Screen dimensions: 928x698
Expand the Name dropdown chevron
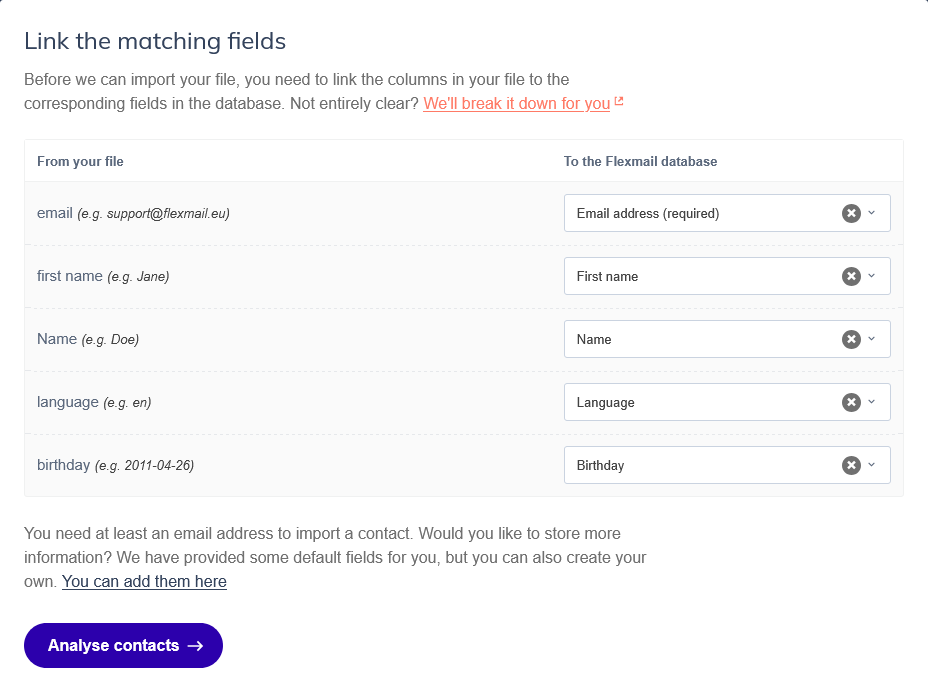coord(872,339)
